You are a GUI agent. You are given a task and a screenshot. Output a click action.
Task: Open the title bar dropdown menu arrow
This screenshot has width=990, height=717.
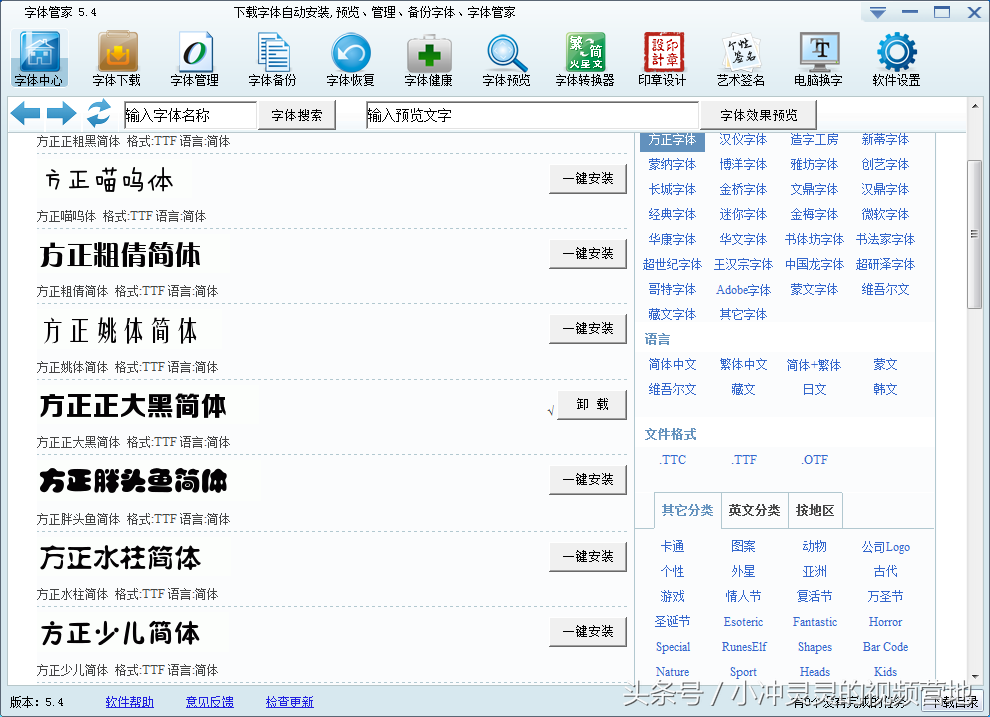pos(878,13)
